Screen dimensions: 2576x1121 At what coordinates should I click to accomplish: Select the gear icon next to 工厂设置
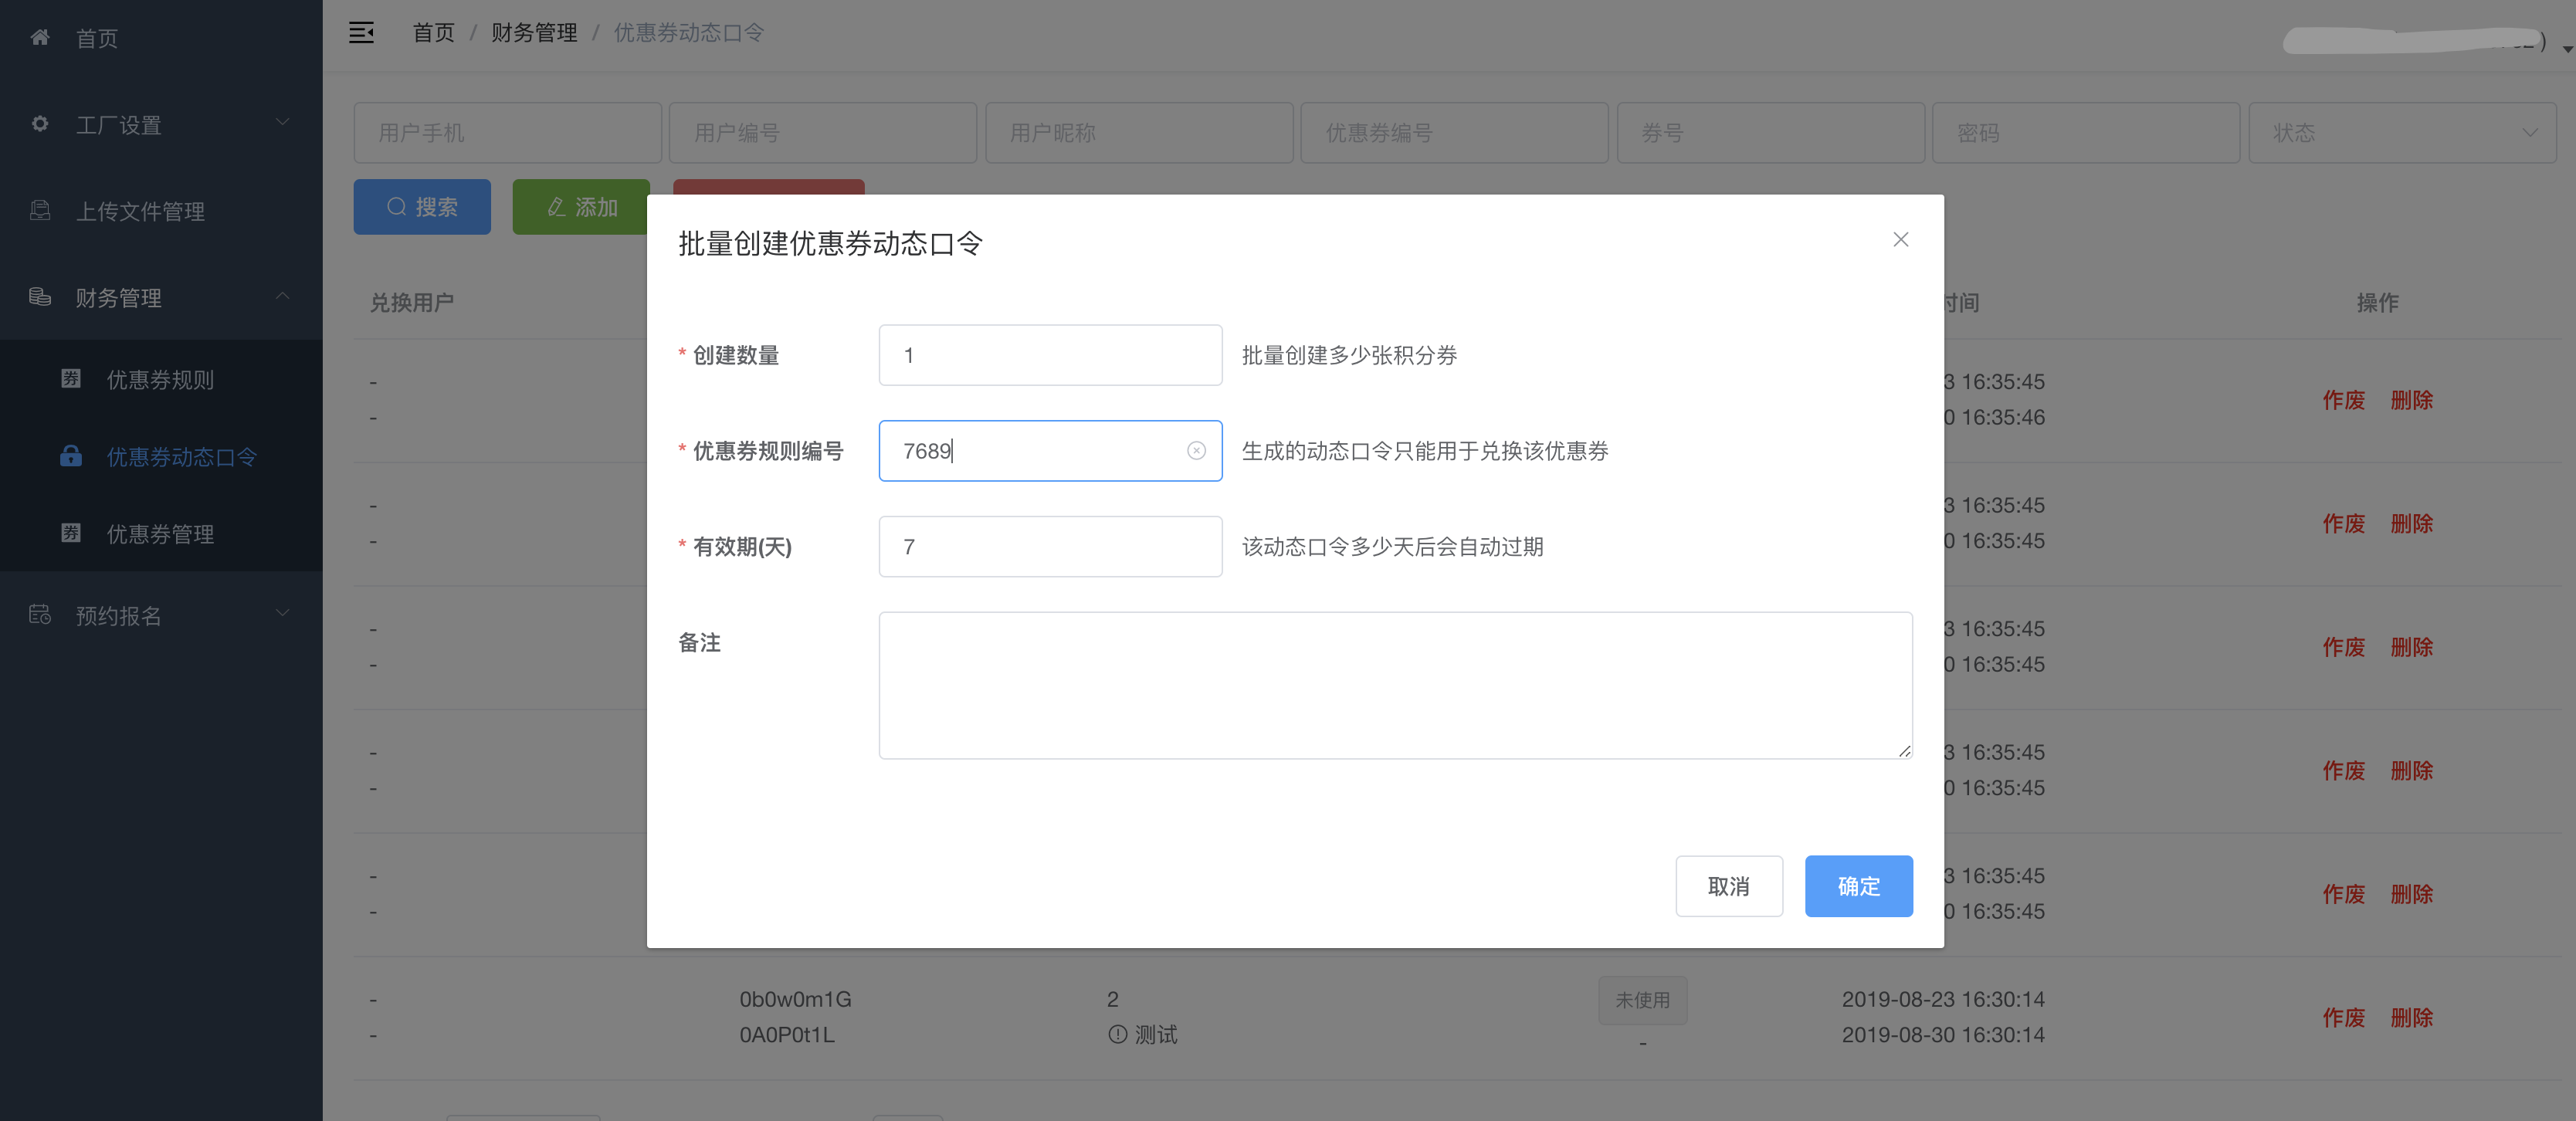(x=40, y=124)
